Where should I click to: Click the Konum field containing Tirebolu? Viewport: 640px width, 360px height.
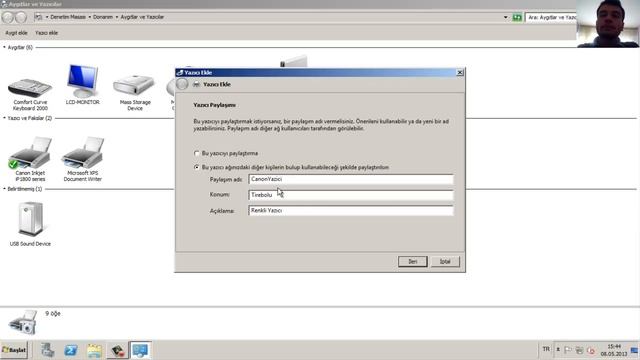coord(351,195)
